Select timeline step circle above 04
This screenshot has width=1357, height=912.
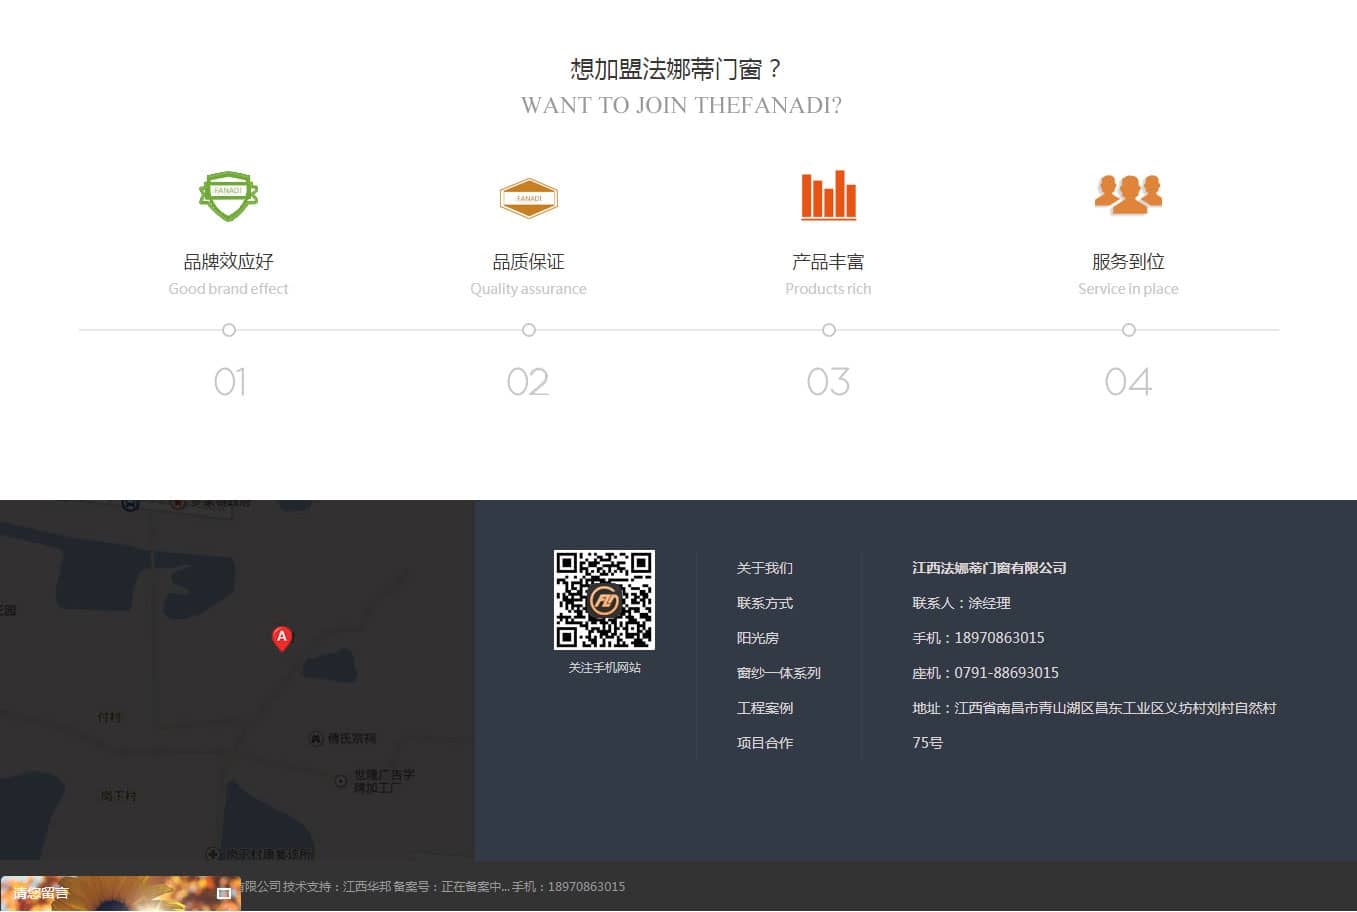[1129, 330]
